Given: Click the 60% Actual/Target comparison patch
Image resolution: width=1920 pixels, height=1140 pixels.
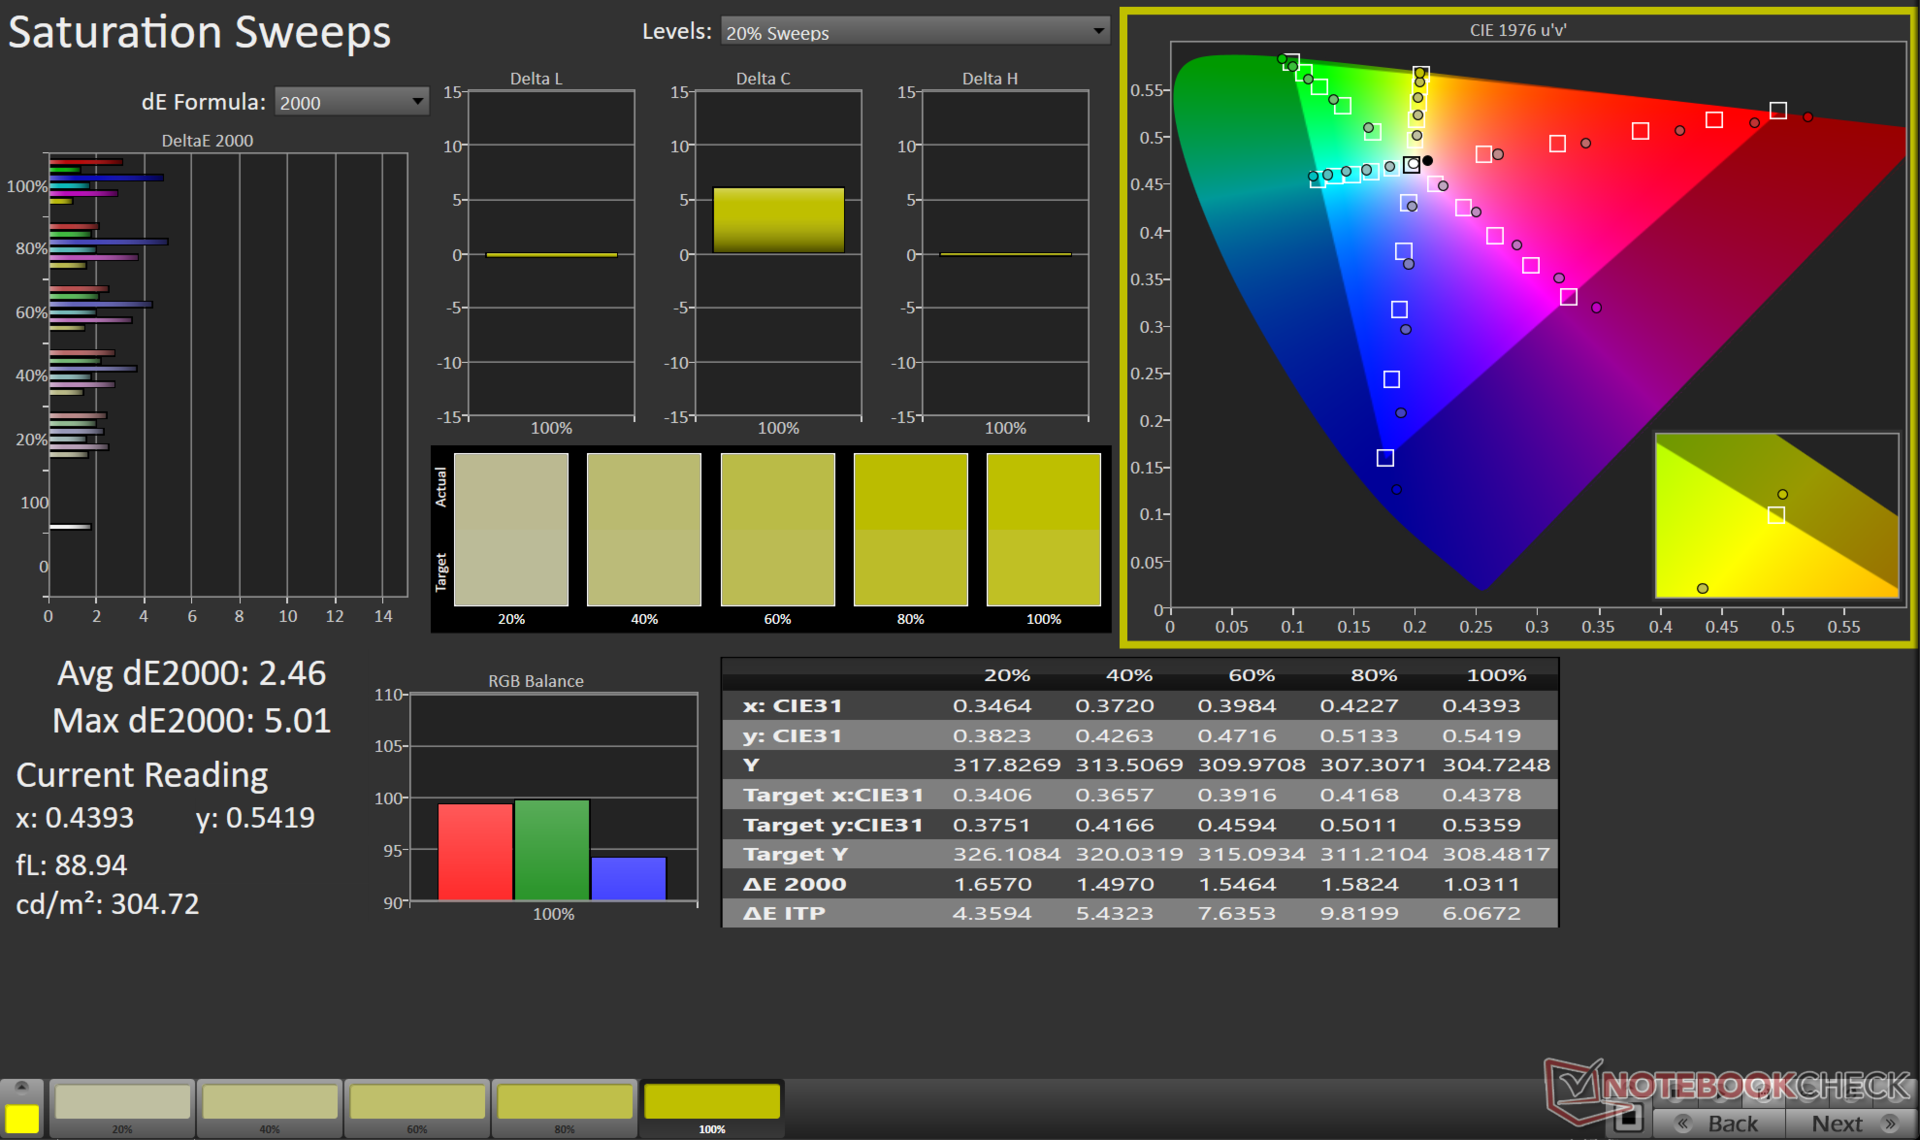Looking at the screenshot, I should (x=777, y=529).
